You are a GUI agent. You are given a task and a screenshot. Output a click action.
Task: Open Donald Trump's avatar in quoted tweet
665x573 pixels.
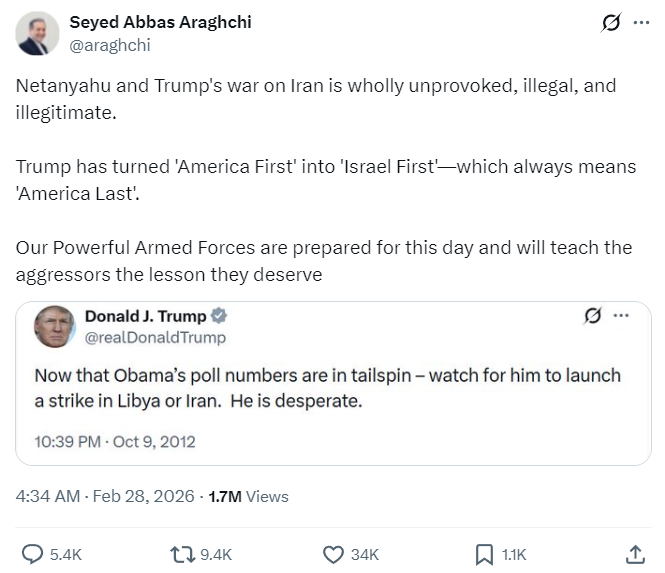(x=55, y=327)
